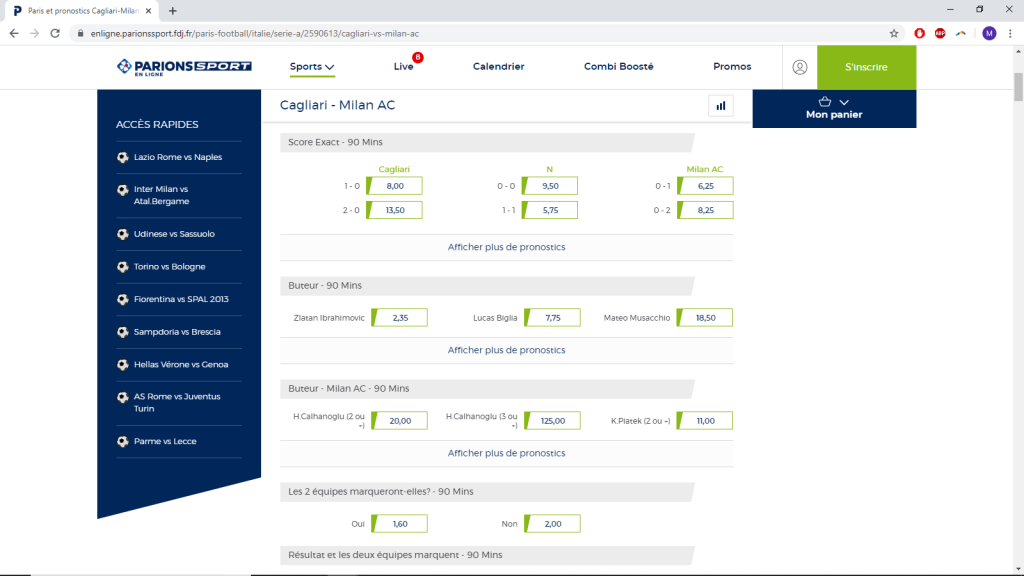This screenshot has height=576, width=1024.
Task: Open the Calendrier menu item
Action: point(498,67)
